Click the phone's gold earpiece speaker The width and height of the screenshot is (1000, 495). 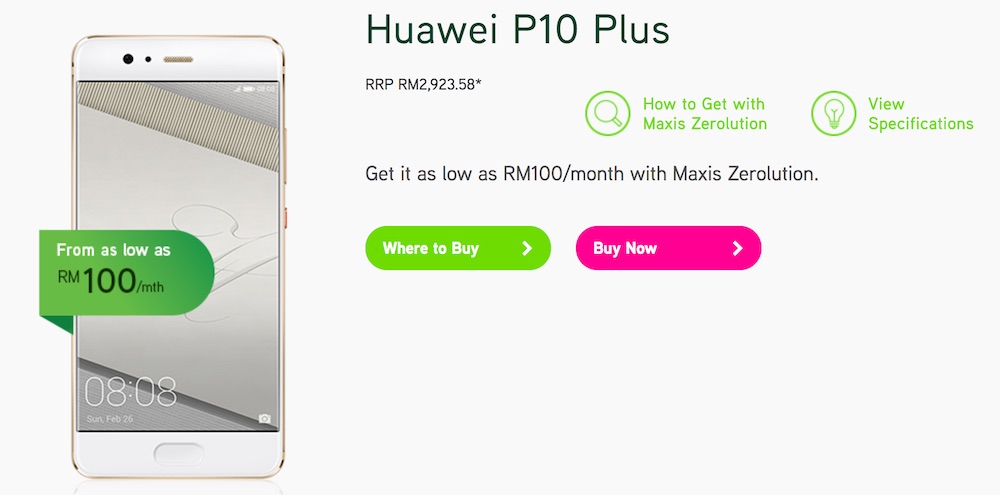[178, 59]
